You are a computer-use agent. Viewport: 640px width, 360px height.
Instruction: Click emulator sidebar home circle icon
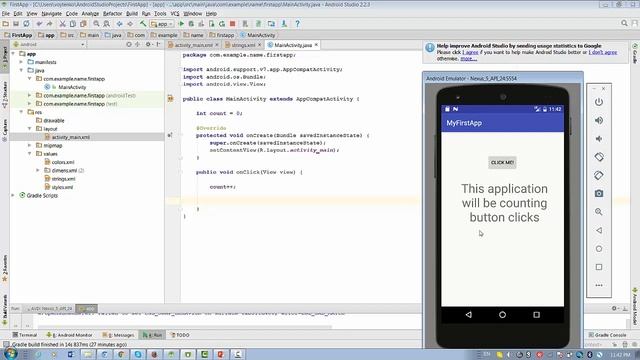tap(599, 249)
